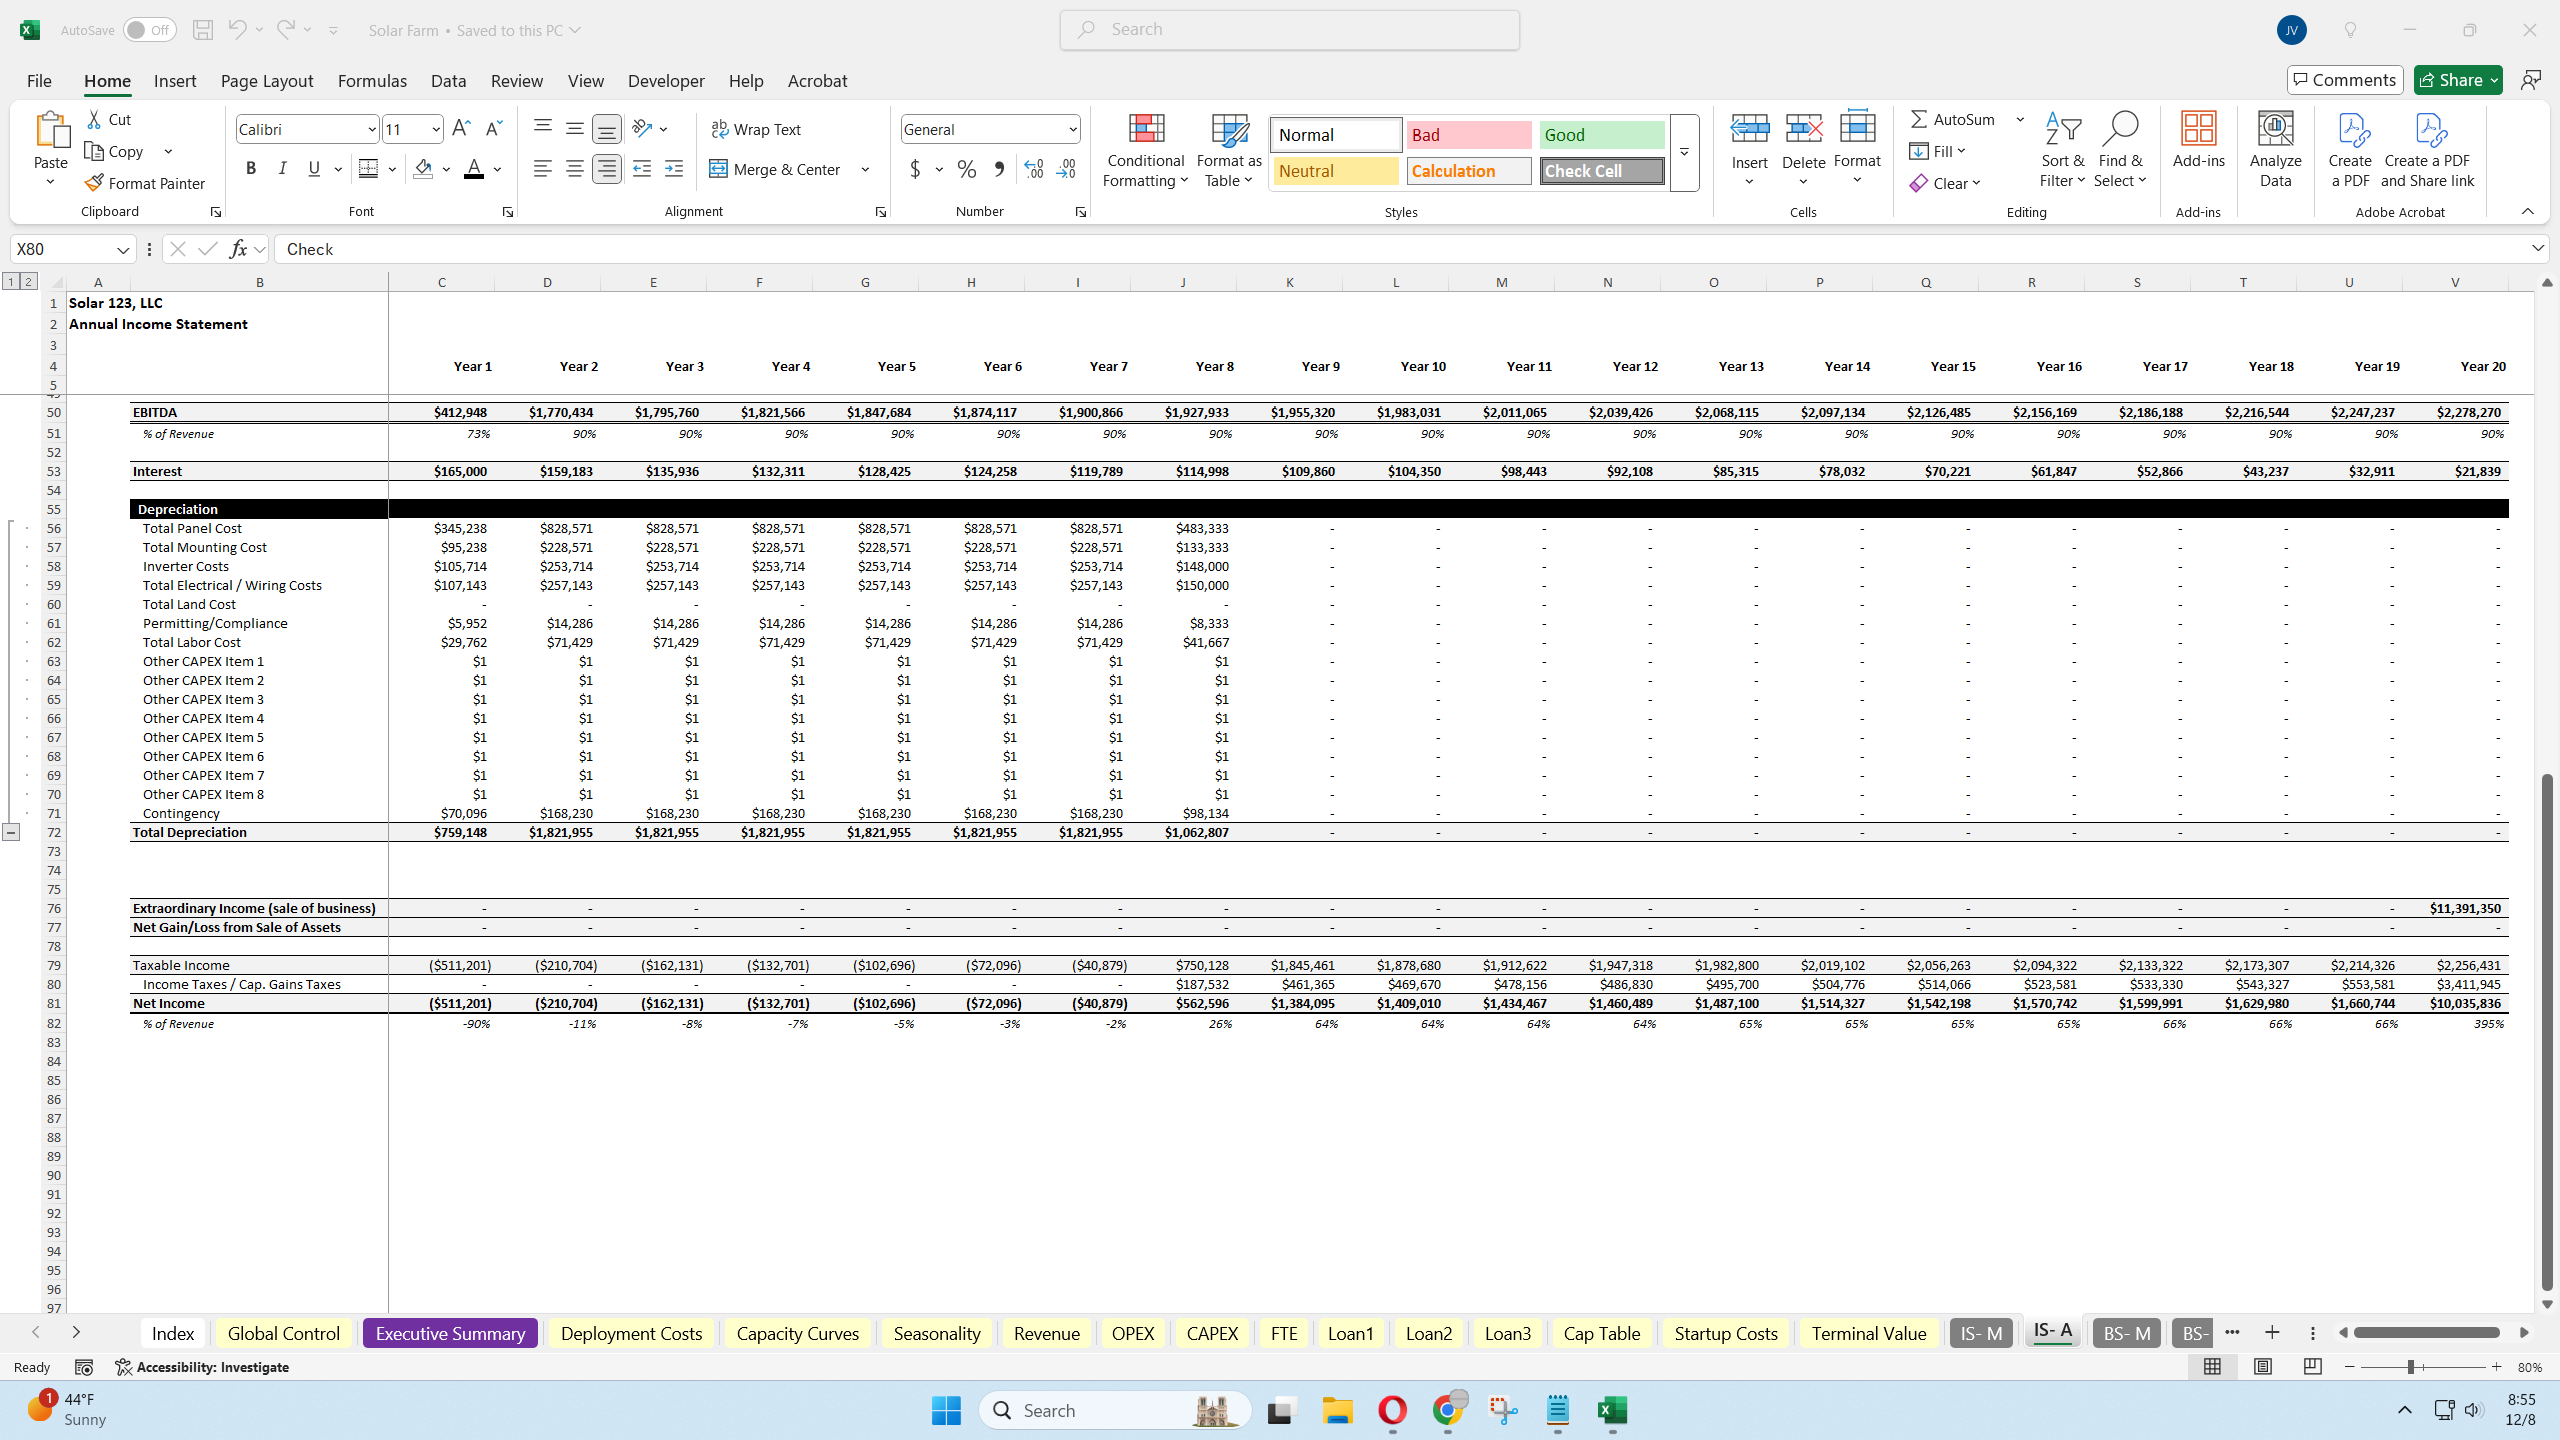The width and height of the screenshot is (2560, 1440).
Task: Open the File menu
Action: (x=39, y=81)
